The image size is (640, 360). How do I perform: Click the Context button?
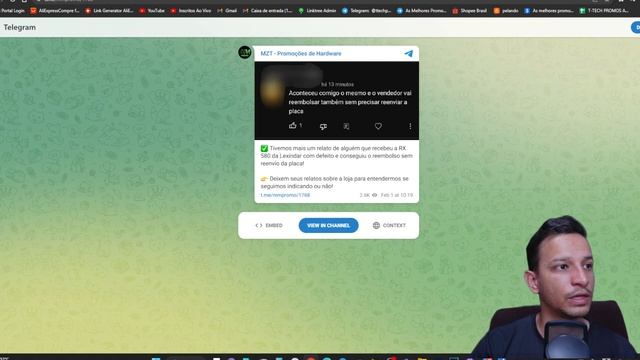coord(389,225)
